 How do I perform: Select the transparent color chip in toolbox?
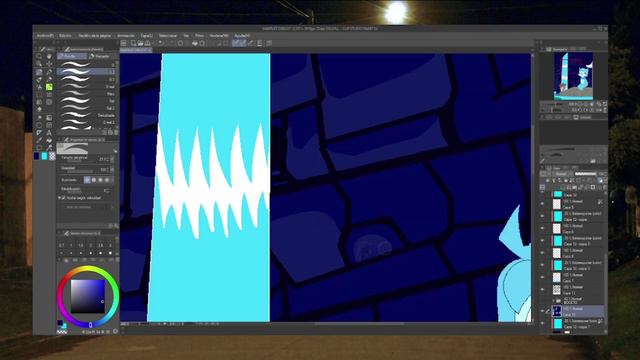pos(52,156)
